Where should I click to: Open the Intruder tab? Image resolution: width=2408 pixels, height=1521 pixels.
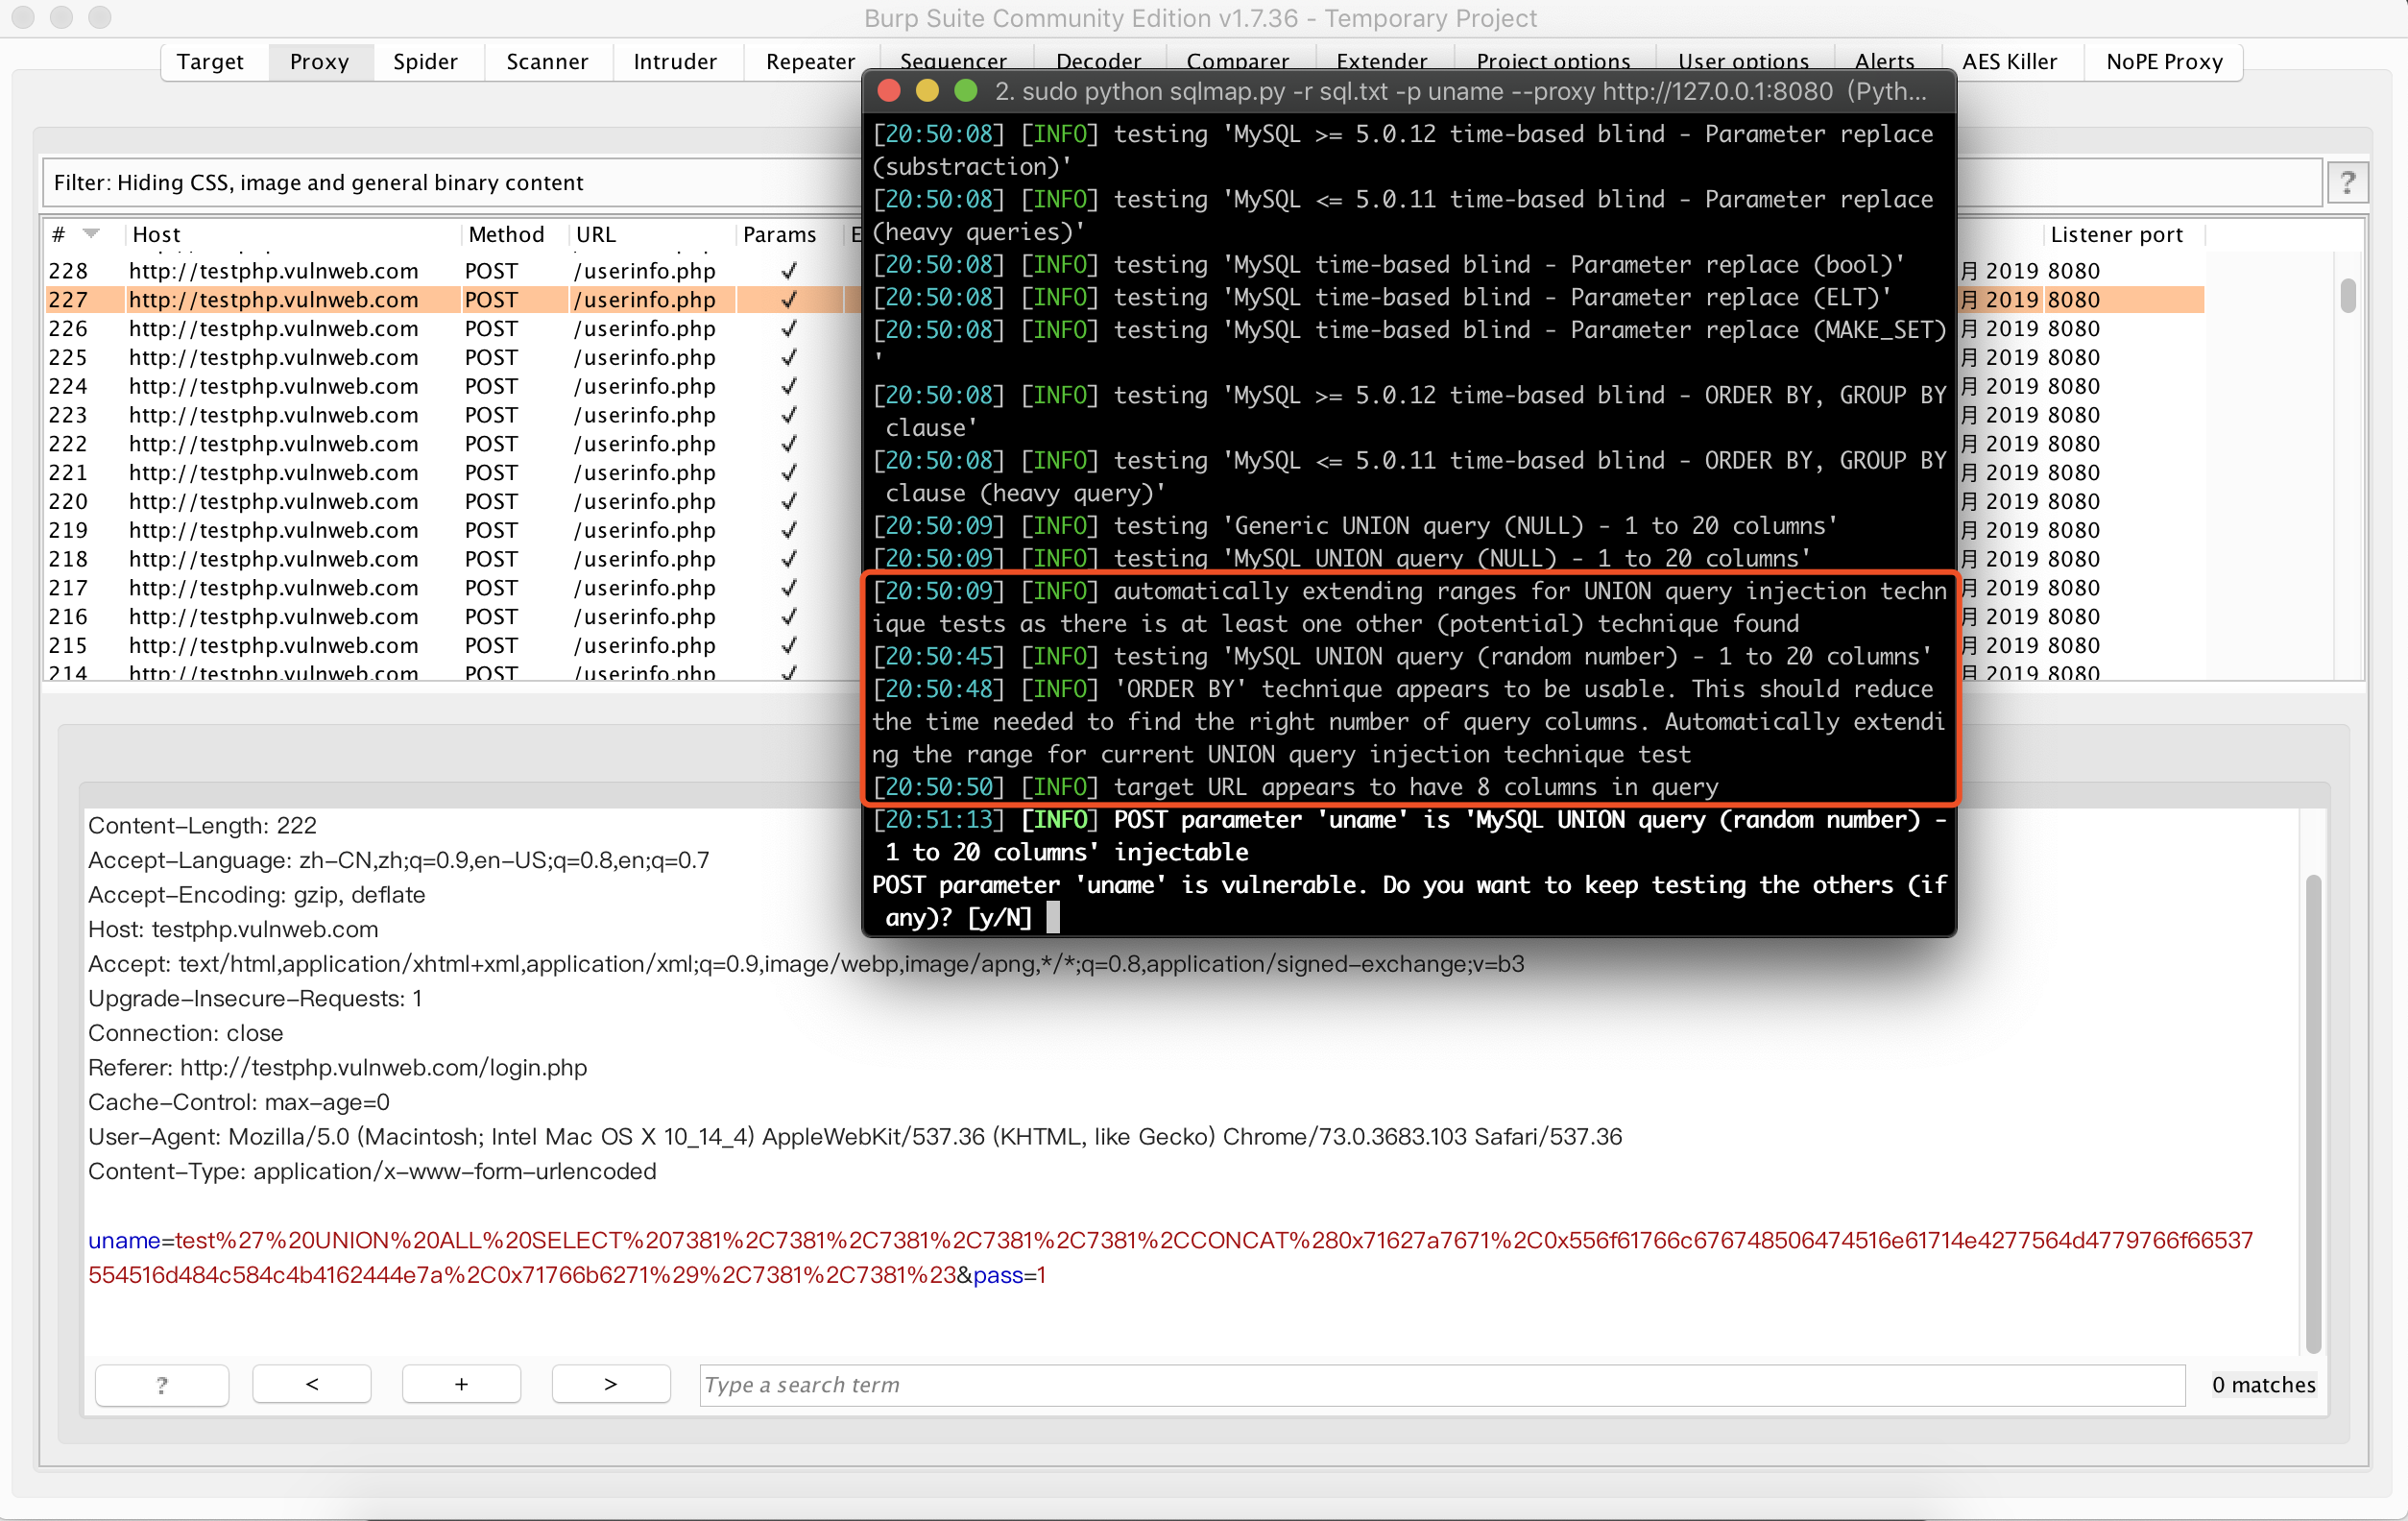675,62
